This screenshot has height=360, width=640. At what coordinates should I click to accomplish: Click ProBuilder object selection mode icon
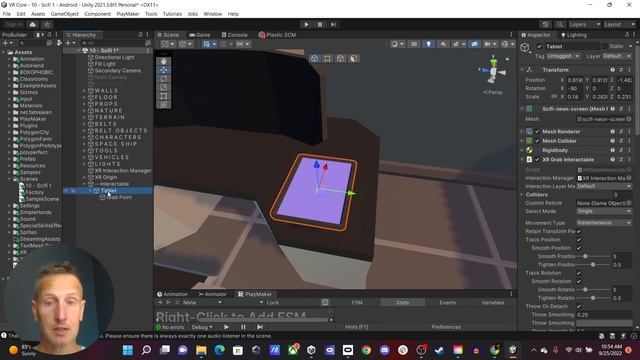(x=314, y=58)
